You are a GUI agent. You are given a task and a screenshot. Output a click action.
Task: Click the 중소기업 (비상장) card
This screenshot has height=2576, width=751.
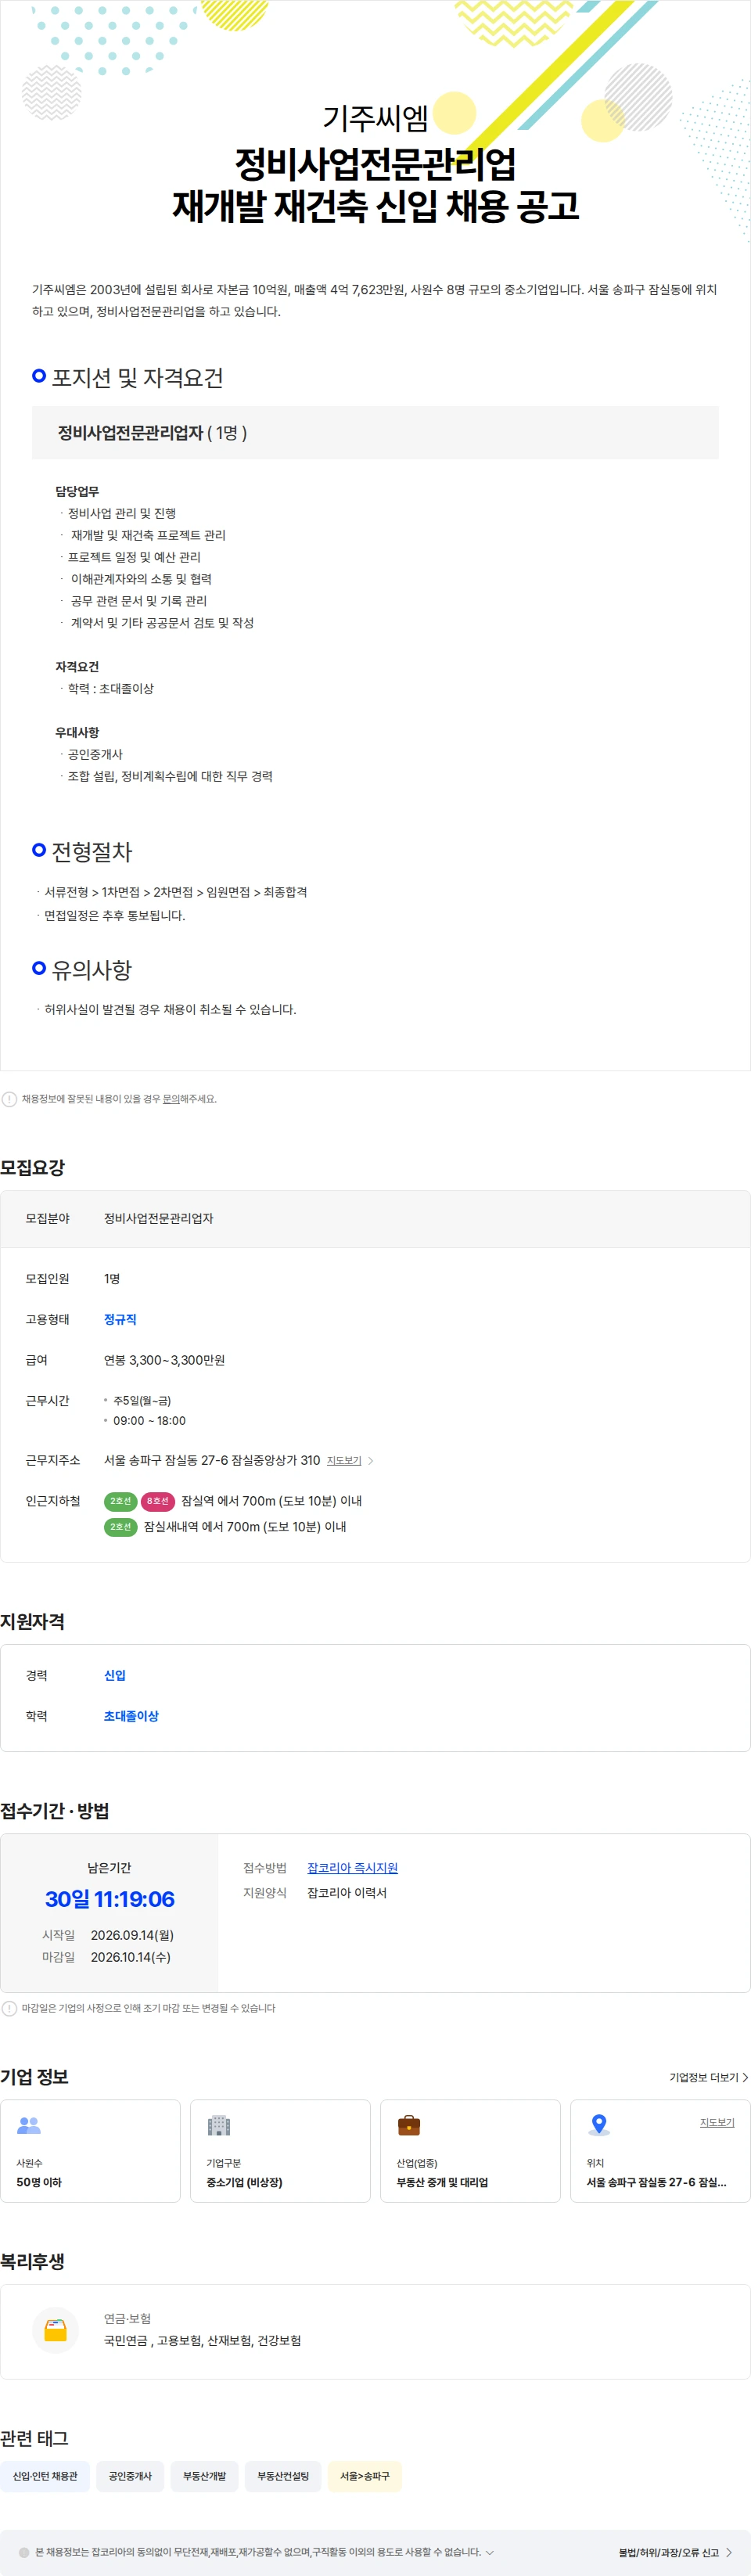click(x=280, y=2150)
